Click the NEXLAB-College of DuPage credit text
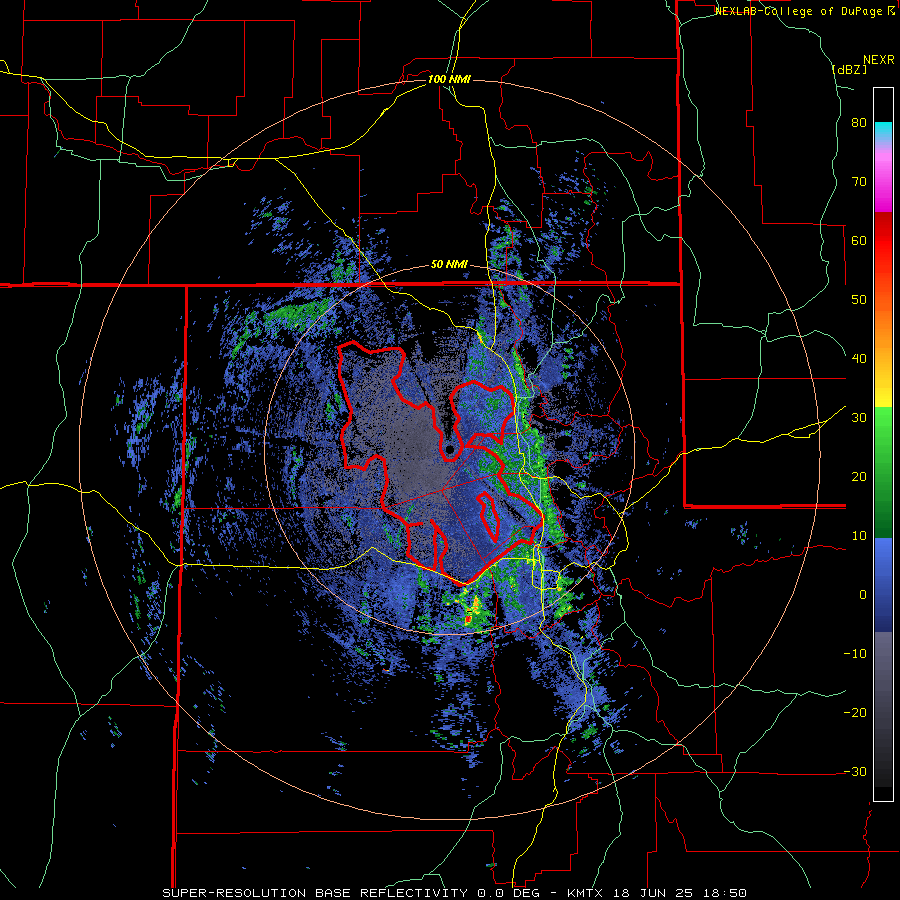The image size is (900, 900). pos(804,11)
